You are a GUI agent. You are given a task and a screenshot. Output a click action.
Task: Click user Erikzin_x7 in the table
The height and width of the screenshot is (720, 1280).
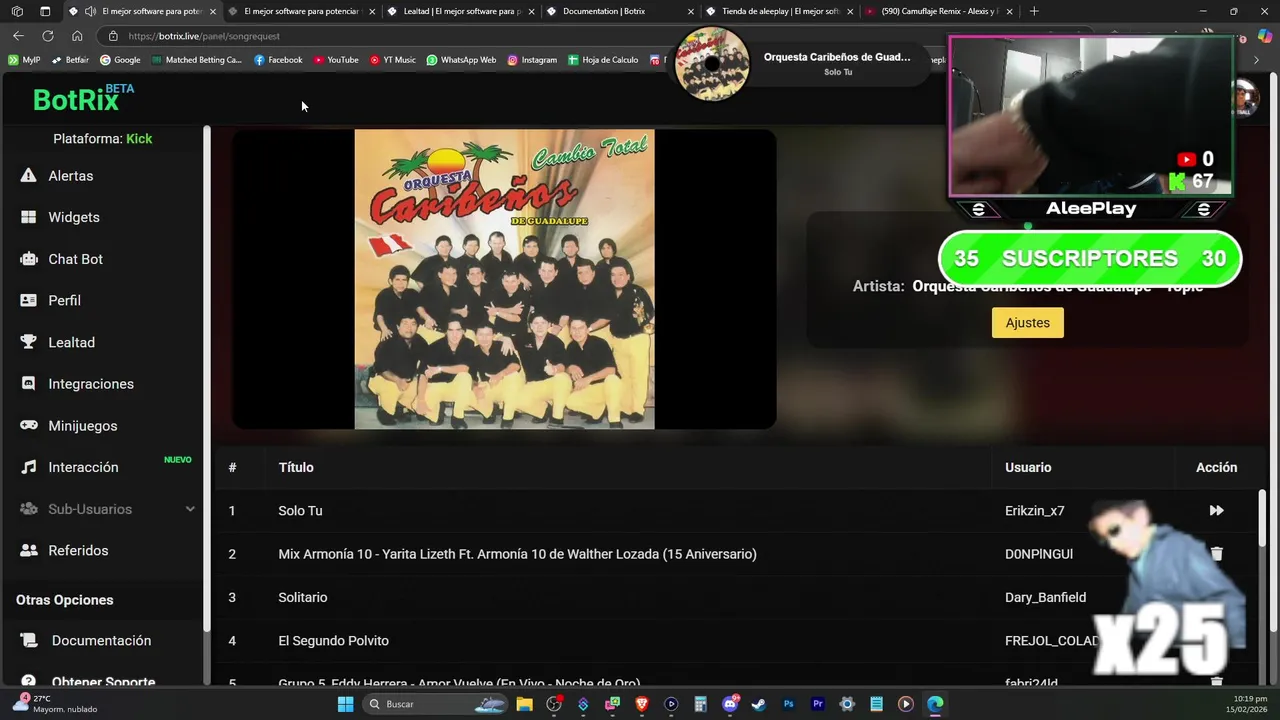(x=1034, y=511)
